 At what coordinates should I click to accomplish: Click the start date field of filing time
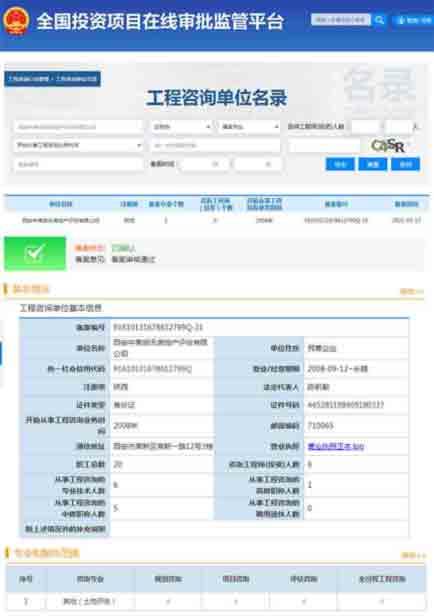tap(203, 164)
